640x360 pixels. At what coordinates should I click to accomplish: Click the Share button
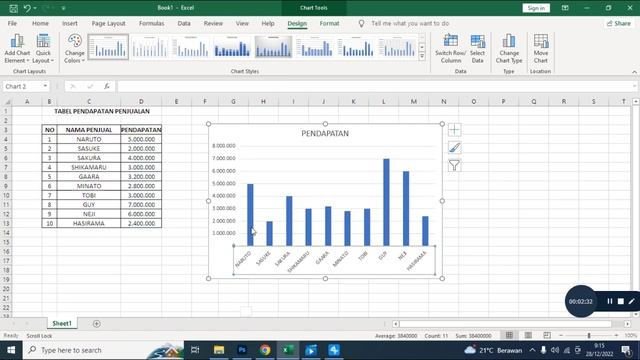tap(619, 24)
